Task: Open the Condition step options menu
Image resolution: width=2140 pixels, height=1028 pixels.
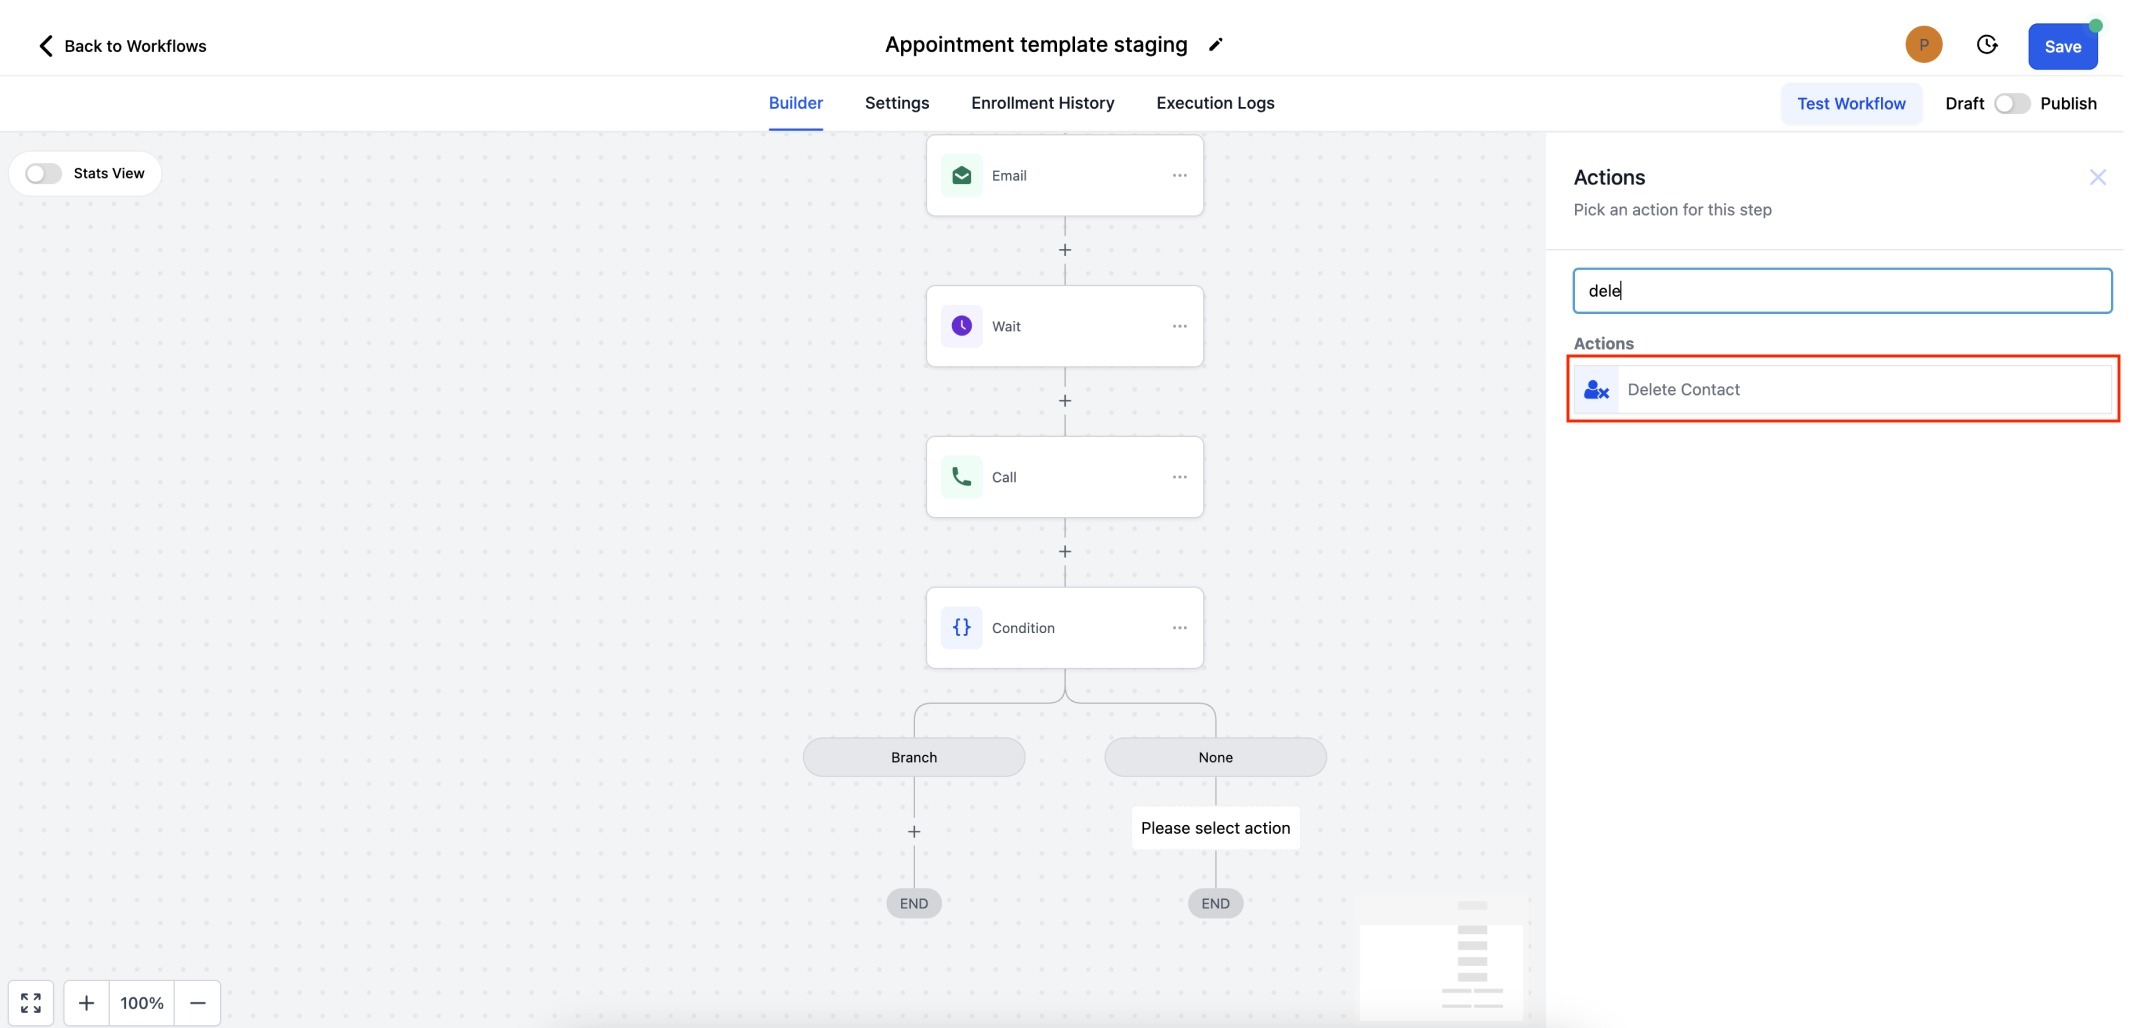Action: click(x=1180, y=628)
